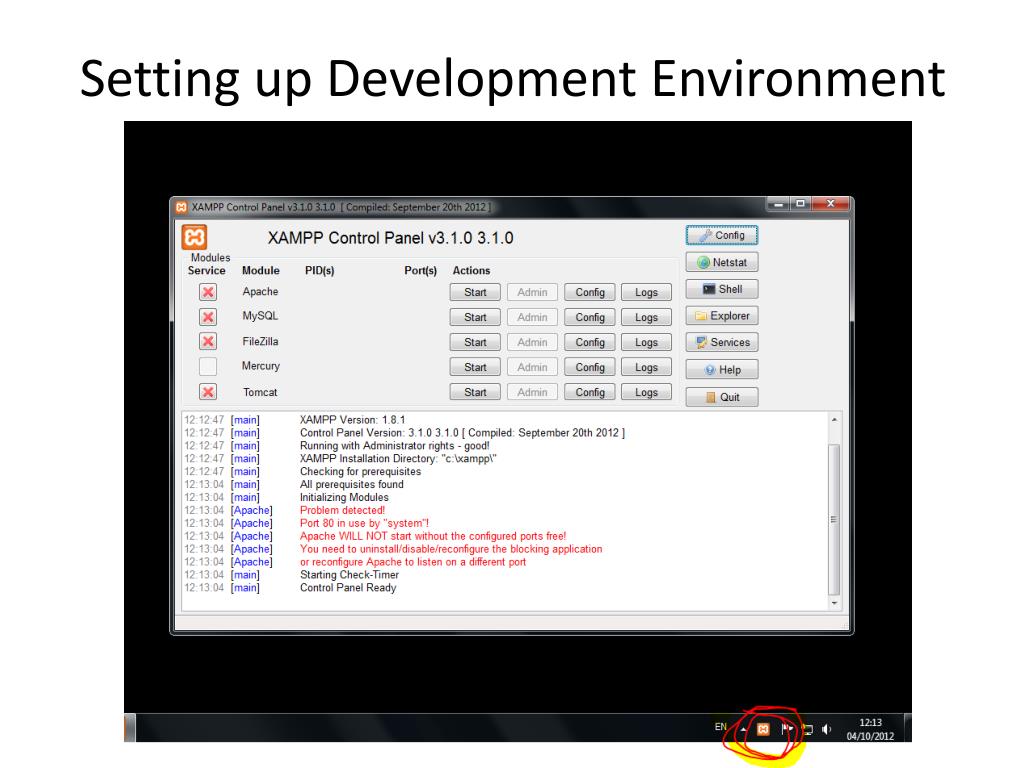Click the XAMPP tray icon in the taskbar
The height and width of the screenshot is (768, 1024).
(763, 729)
